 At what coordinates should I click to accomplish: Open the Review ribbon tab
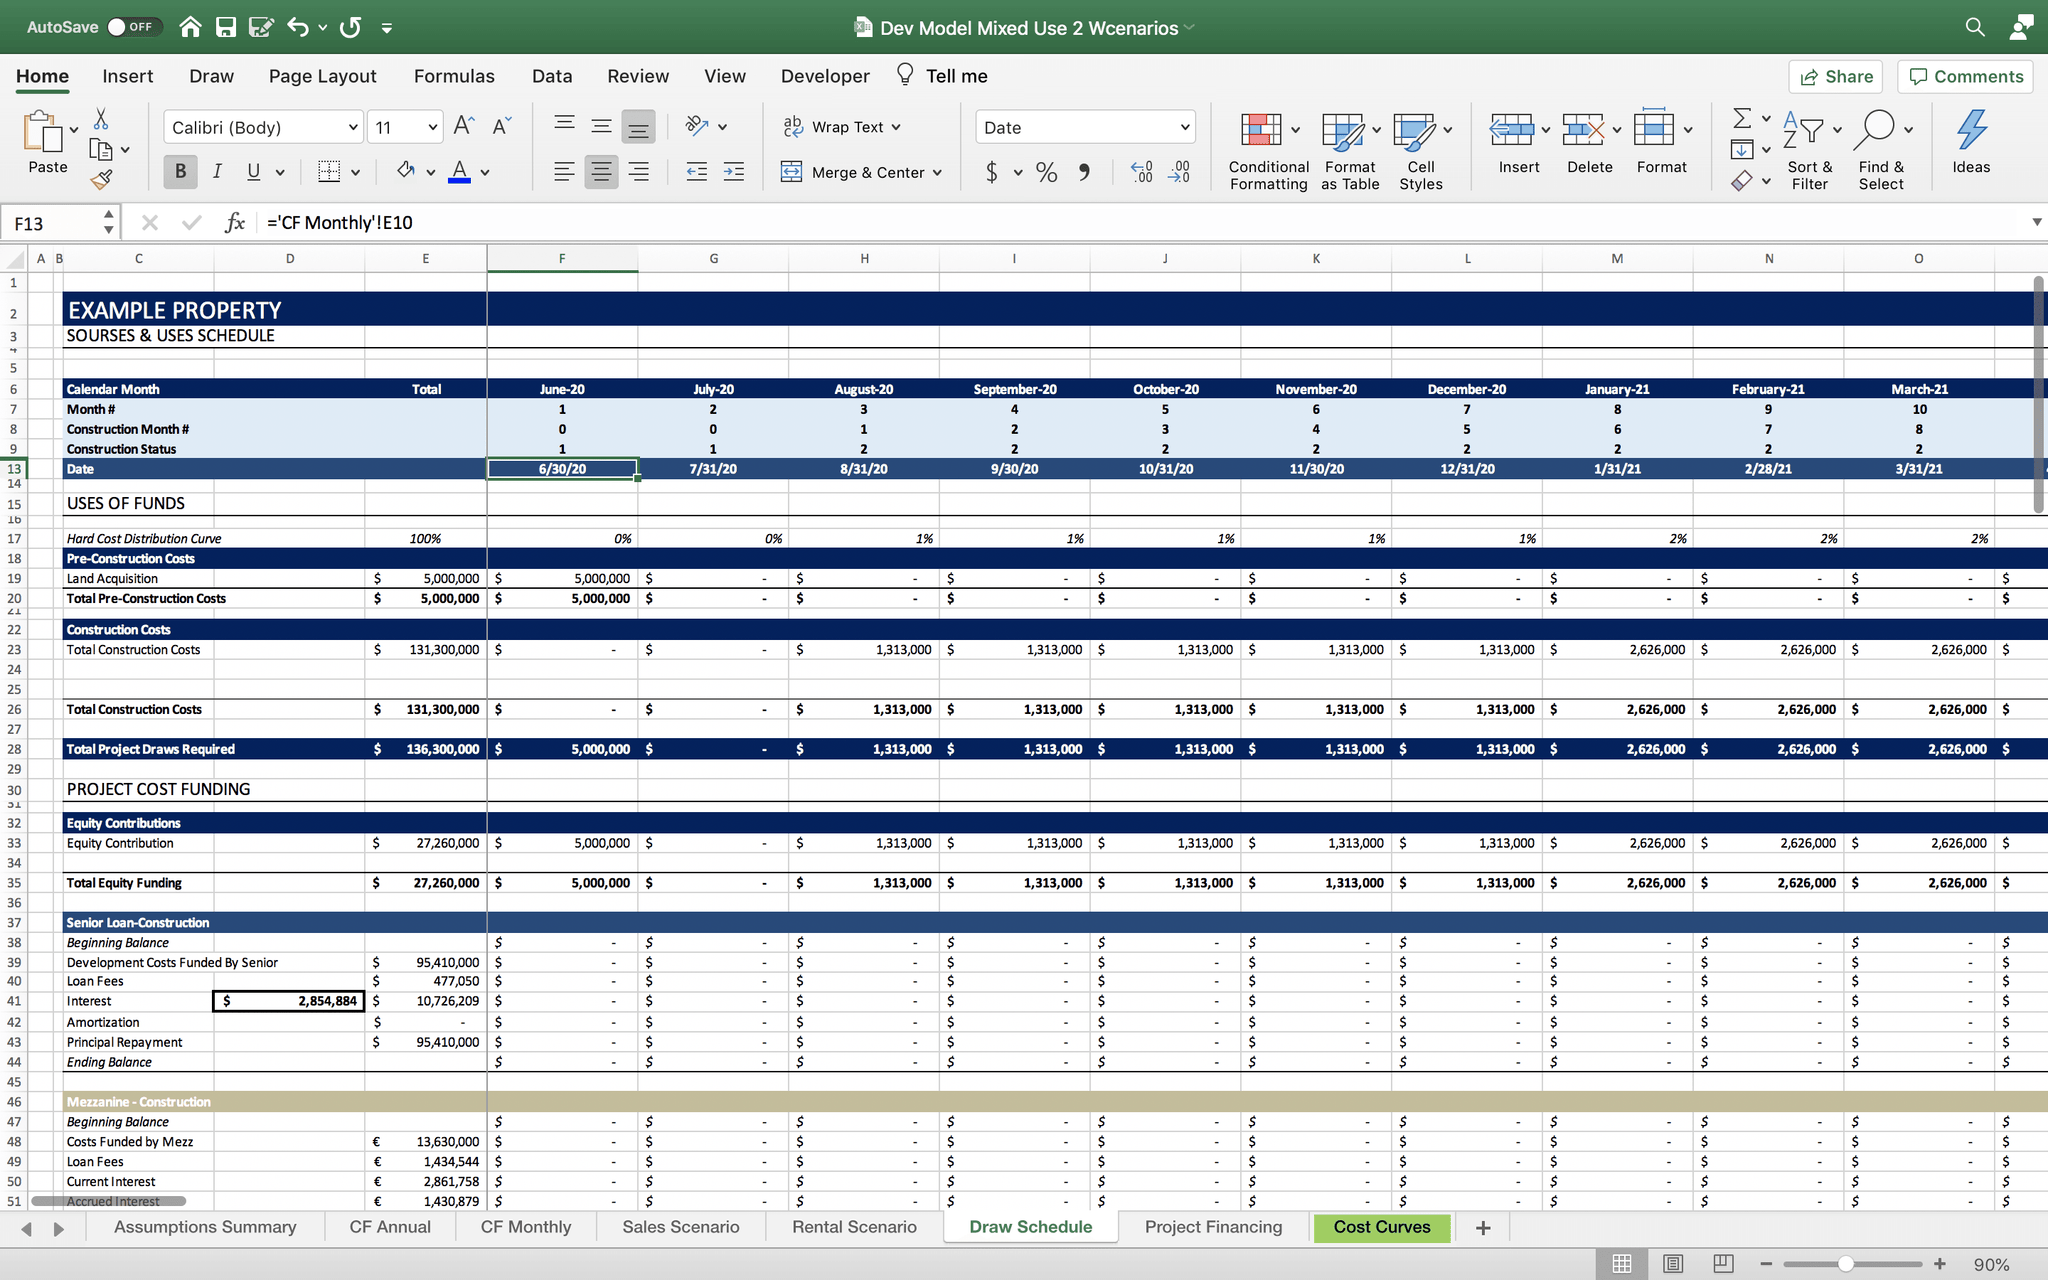[638, 76]
